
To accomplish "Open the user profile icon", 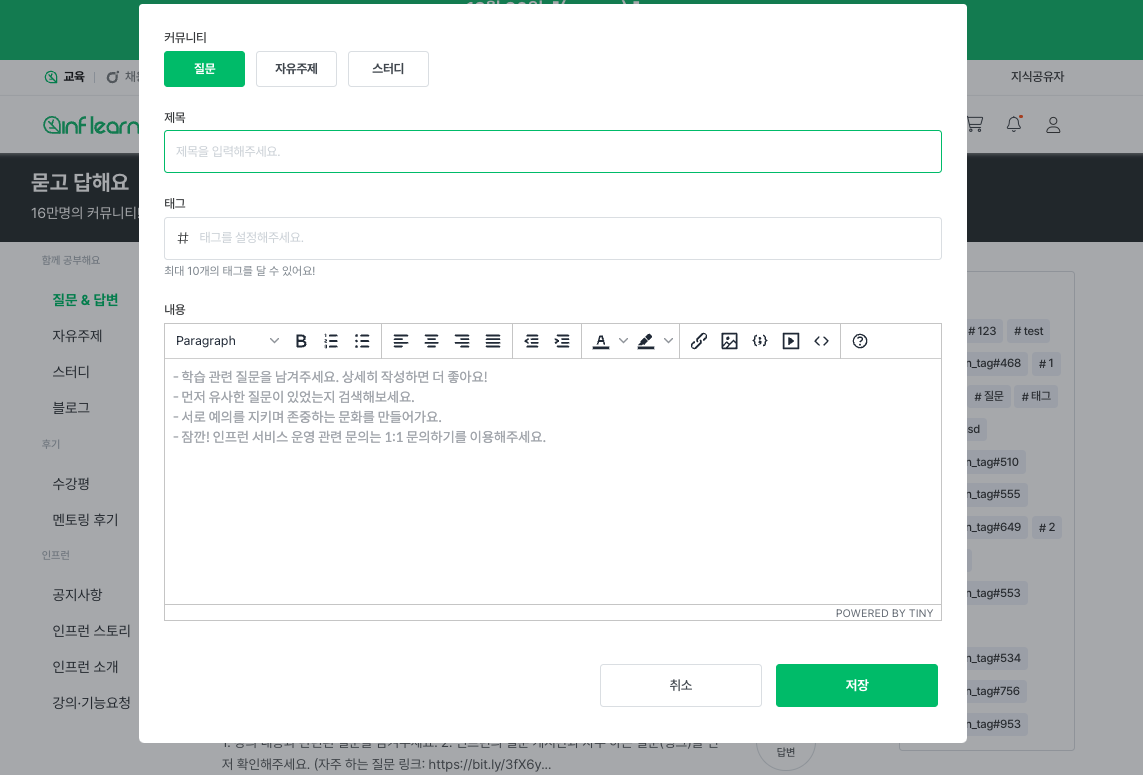I will 1053,125.
